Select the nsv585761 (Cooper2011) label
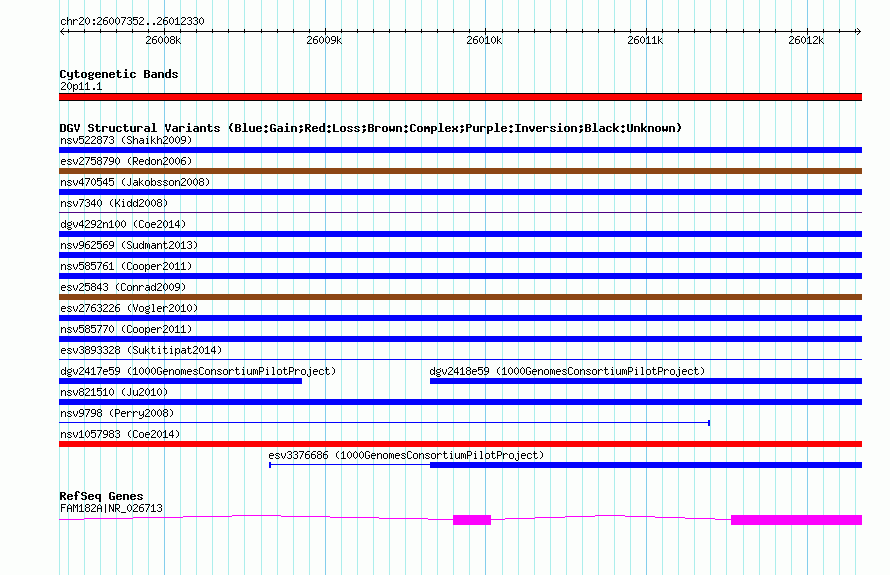The width and height of the screenshot is (890, 575). pyautogui.click(x=126, y=266)
